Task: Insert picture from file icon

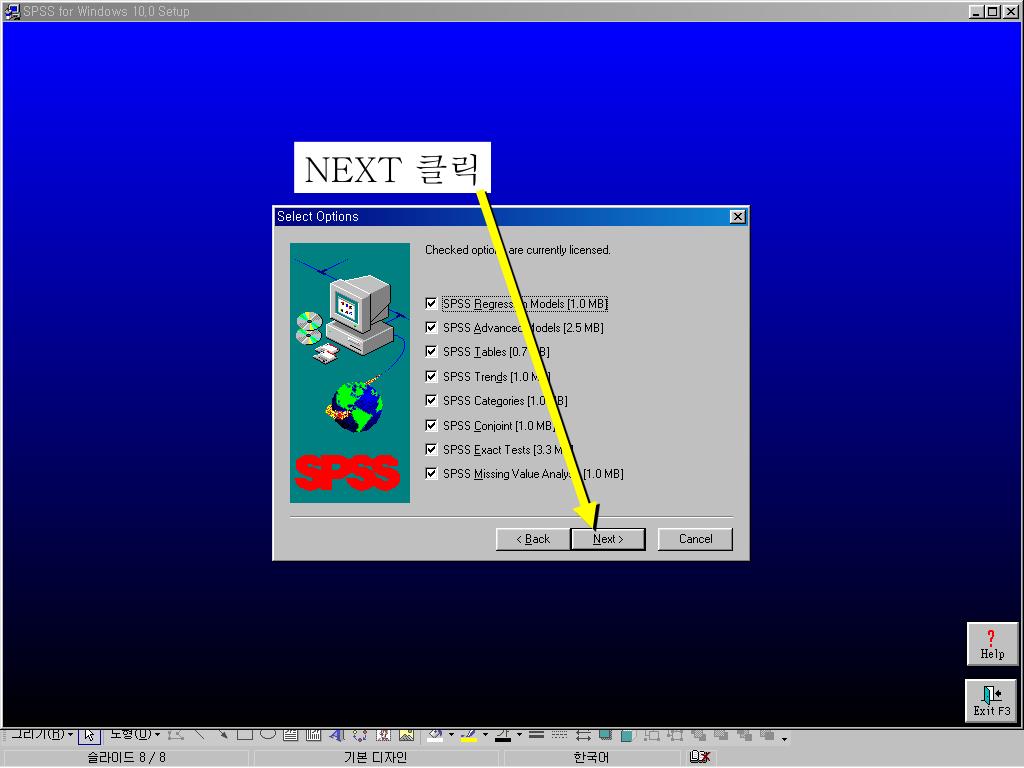Action: click(406, 735)
